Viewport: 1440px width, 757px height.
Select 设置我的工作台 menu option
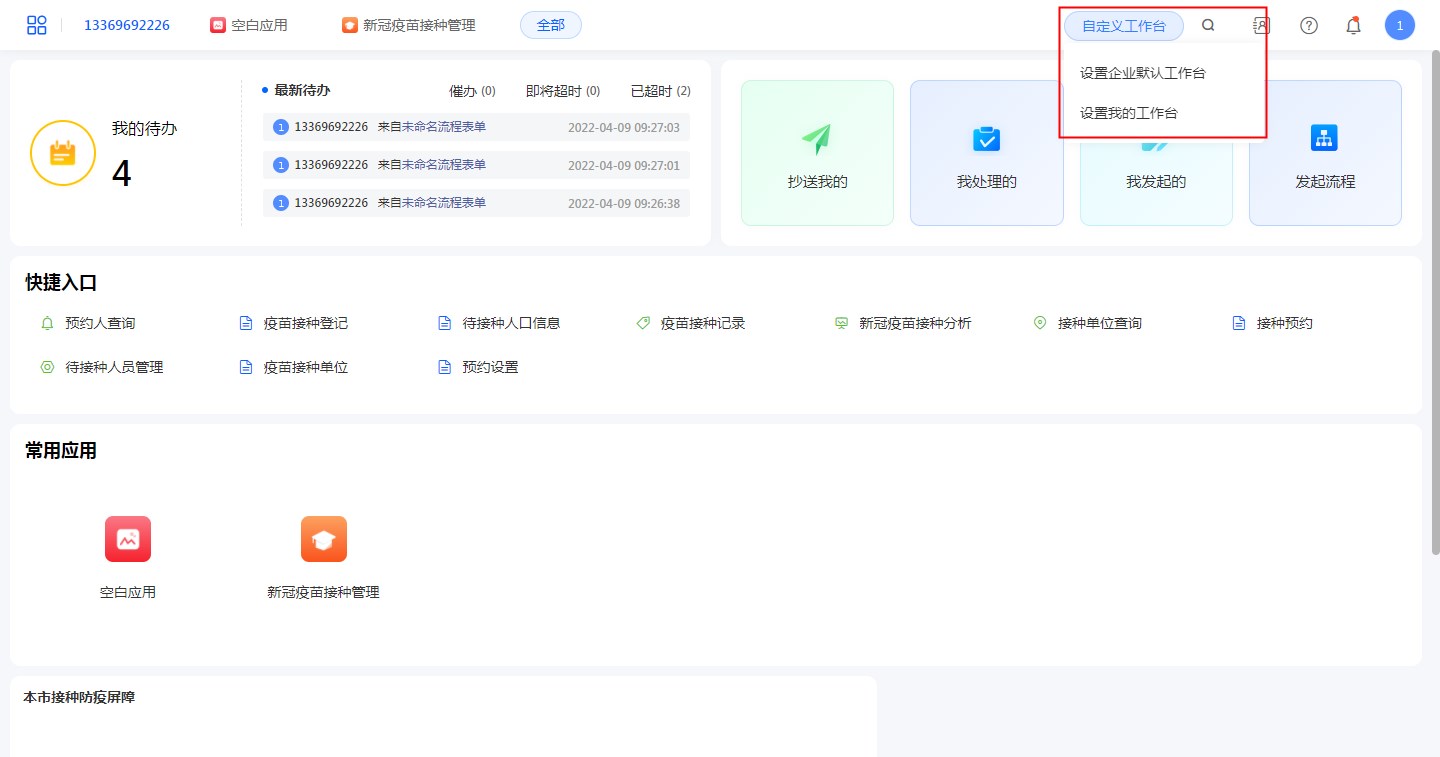click(1128, 113)
